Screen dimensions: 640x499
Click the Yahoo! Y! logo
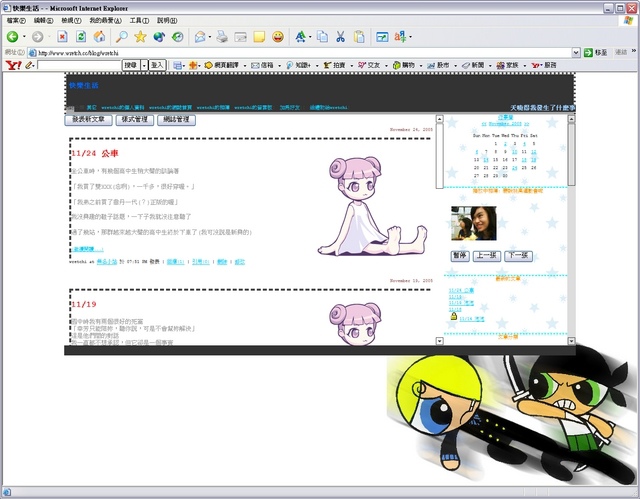tap(13, 65)
